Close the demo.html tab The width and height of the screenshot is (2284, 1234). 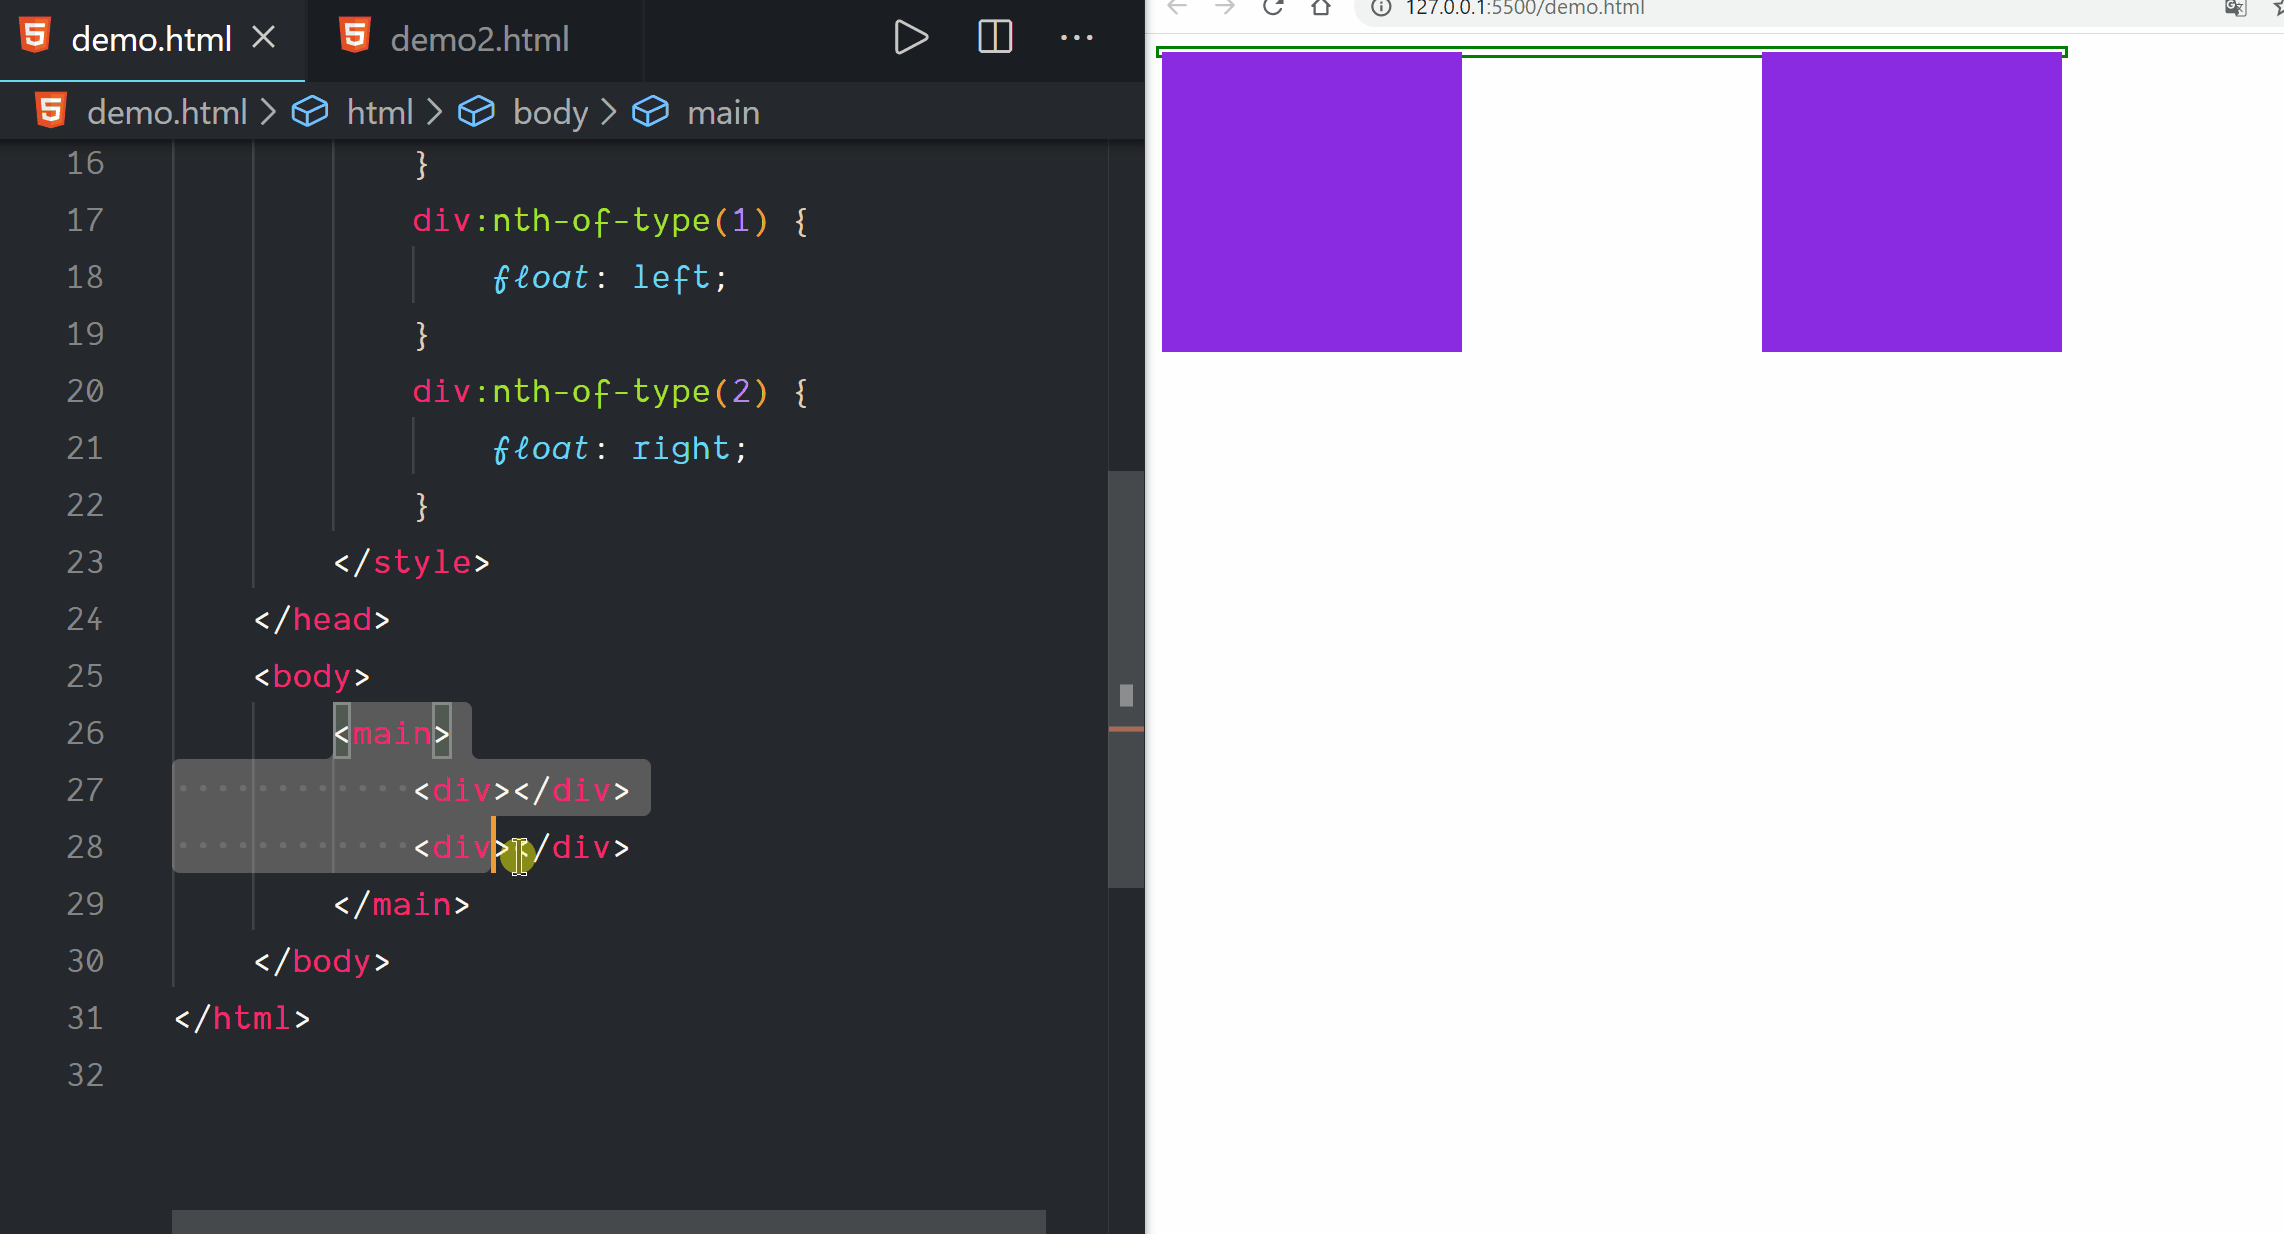[263, 38]
